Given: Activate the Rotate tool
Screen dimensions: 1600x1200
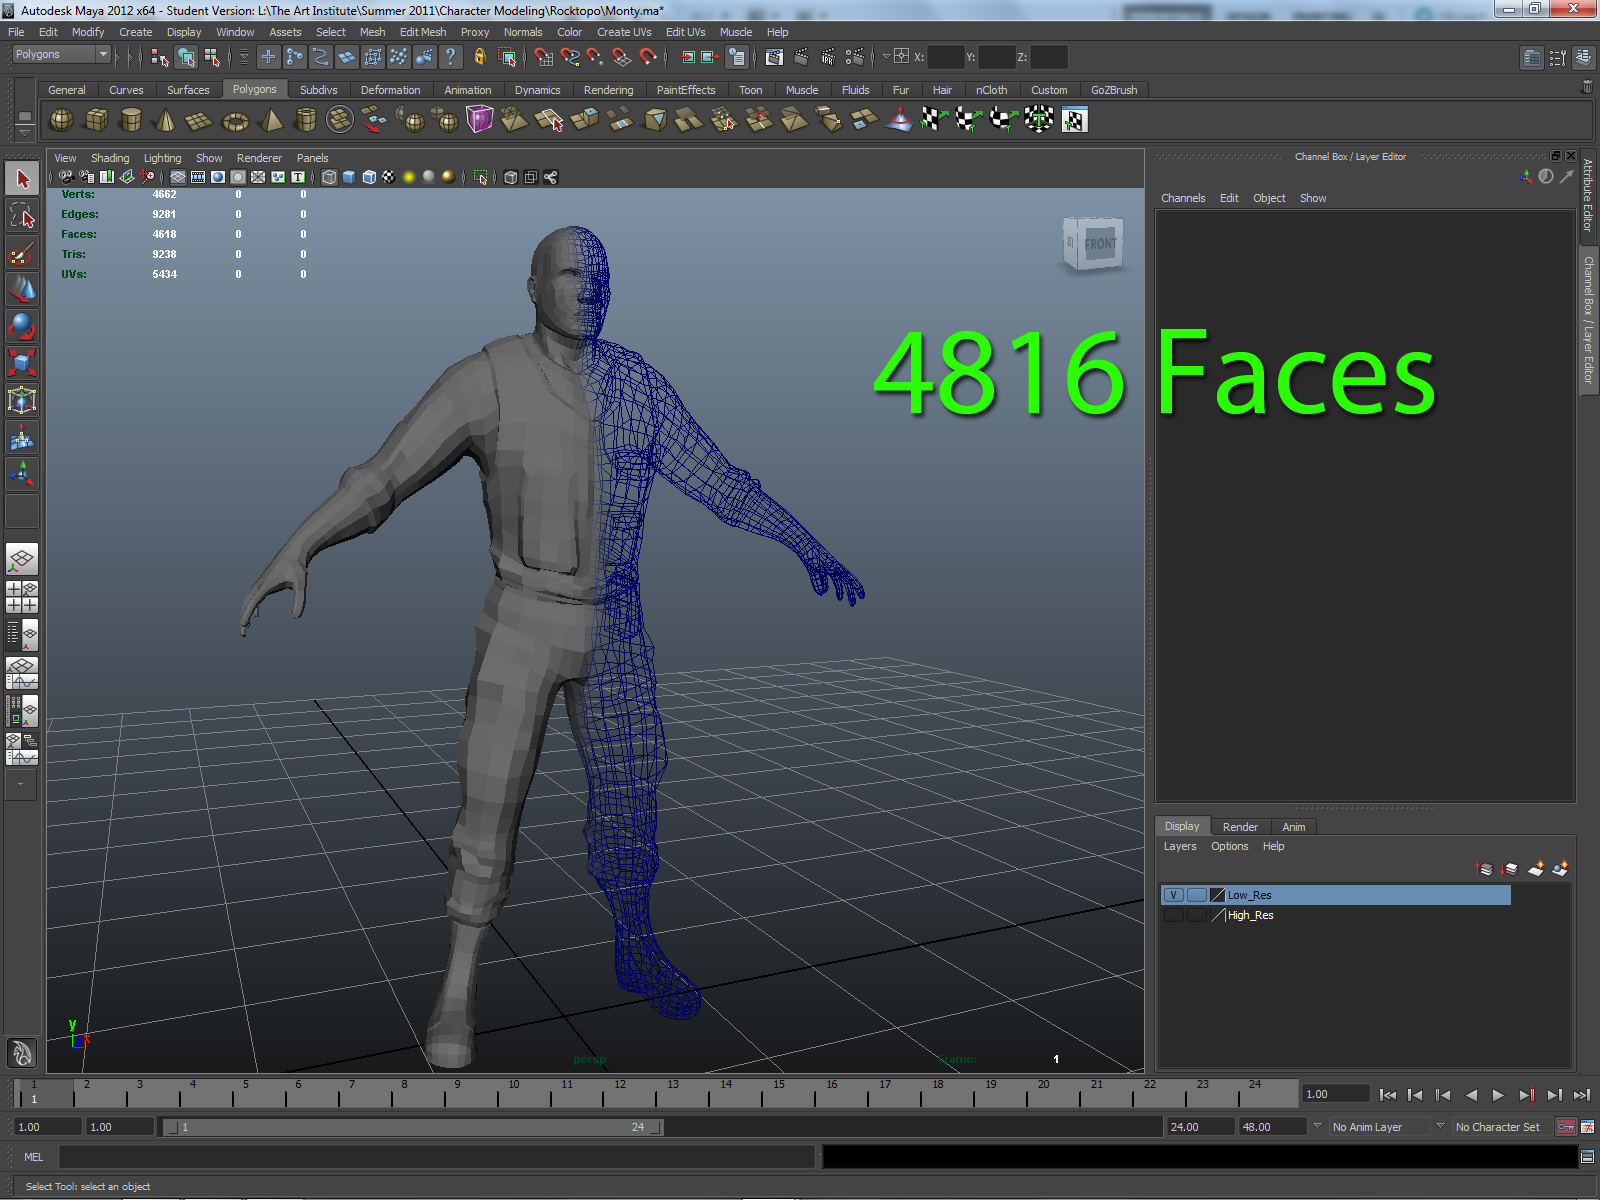Looking at the screenshot, I should [x=22, y=326].
